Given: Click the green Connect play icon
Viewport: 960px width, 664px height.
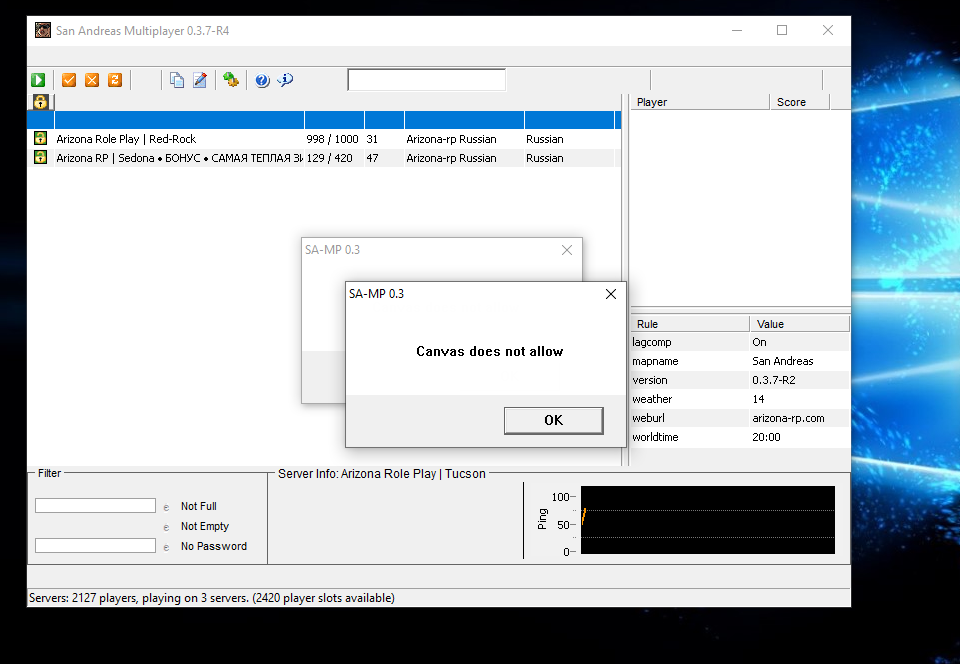Looking at the screenshot, I should tap(38, 80).
